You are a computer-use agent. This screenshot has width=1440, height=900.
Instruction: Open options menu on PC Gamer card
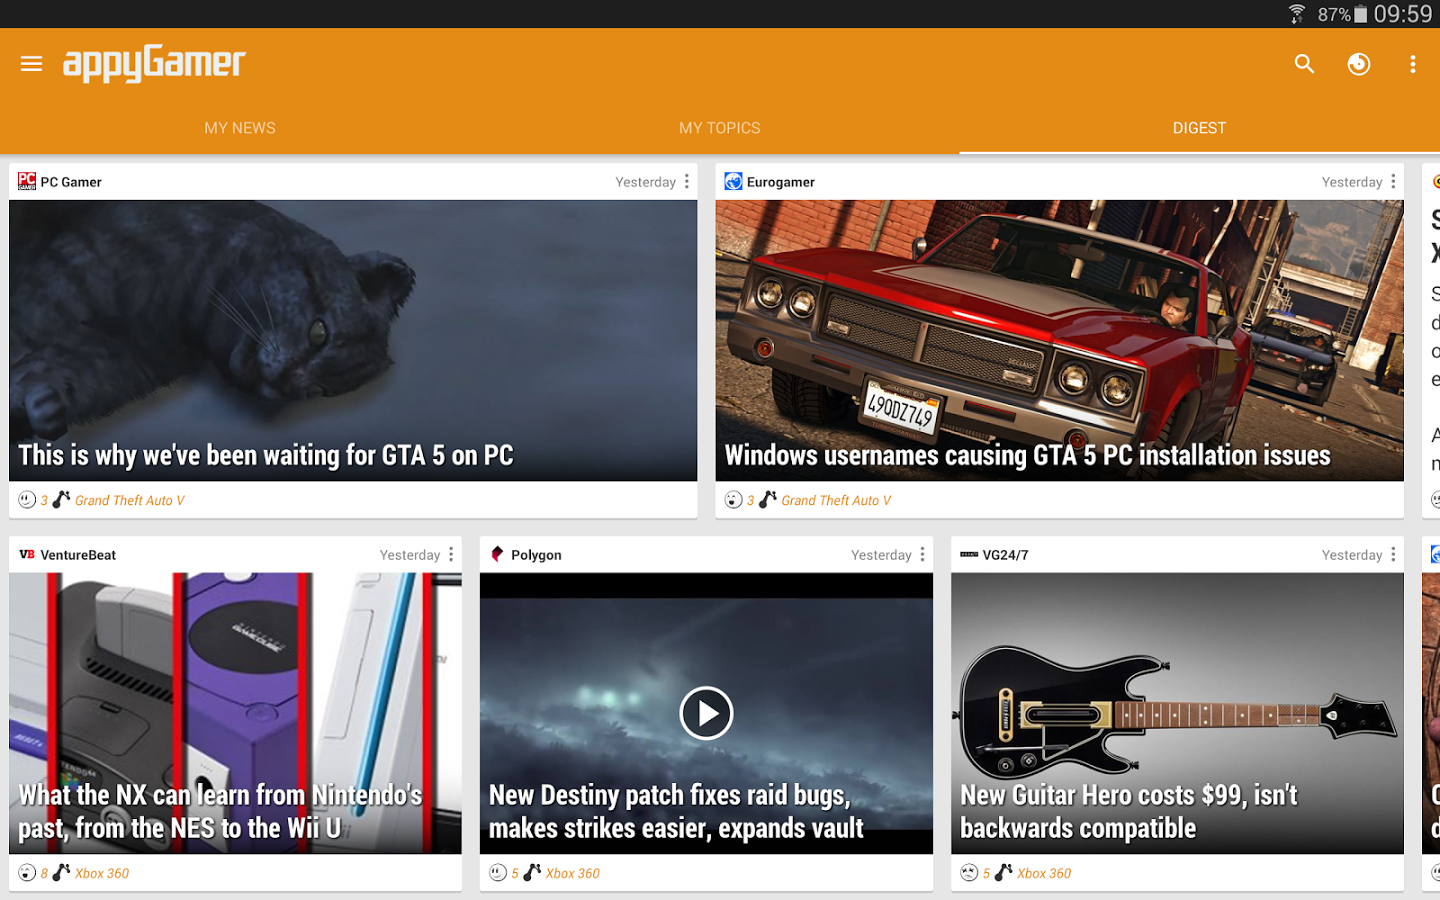(x=687, y=181)
